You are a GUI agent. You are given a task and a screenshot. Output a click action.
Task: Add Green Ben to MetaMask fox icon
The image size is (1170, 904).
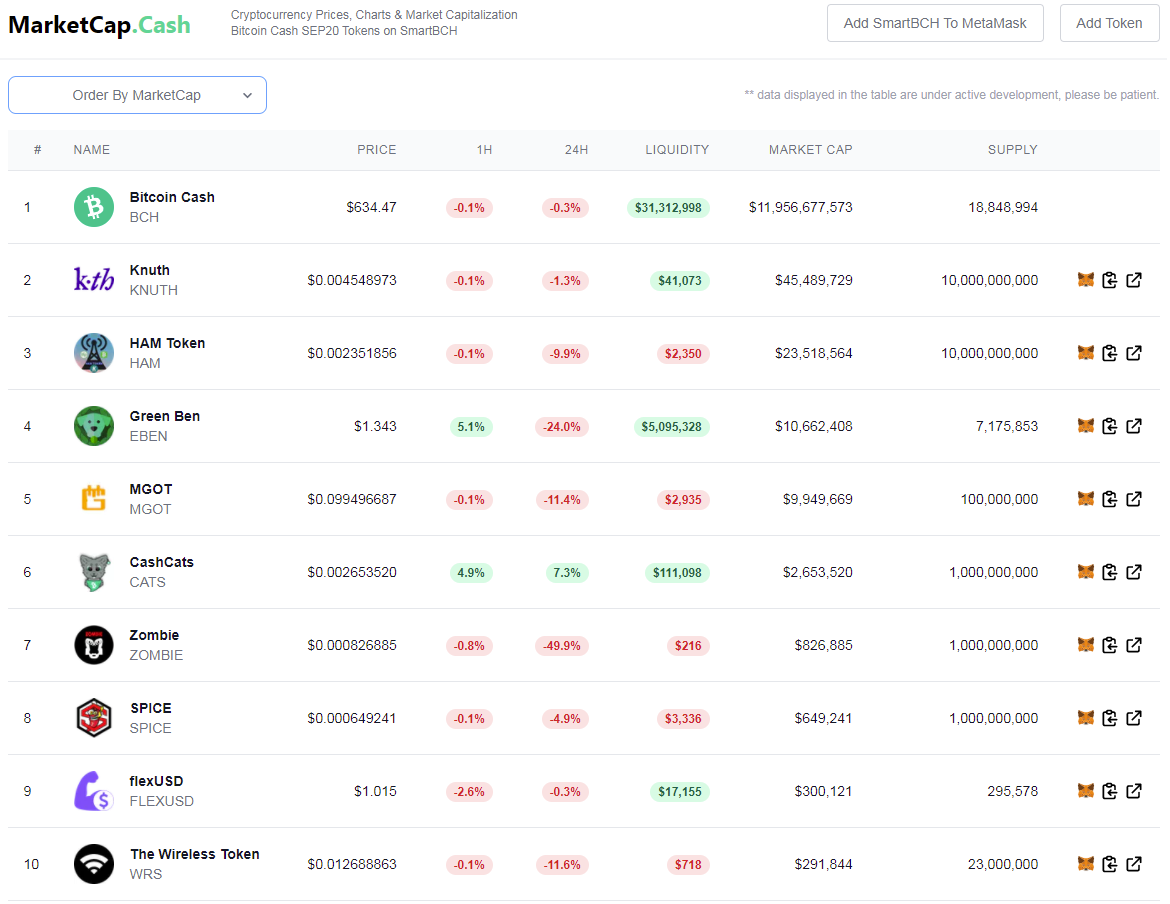1086,427
